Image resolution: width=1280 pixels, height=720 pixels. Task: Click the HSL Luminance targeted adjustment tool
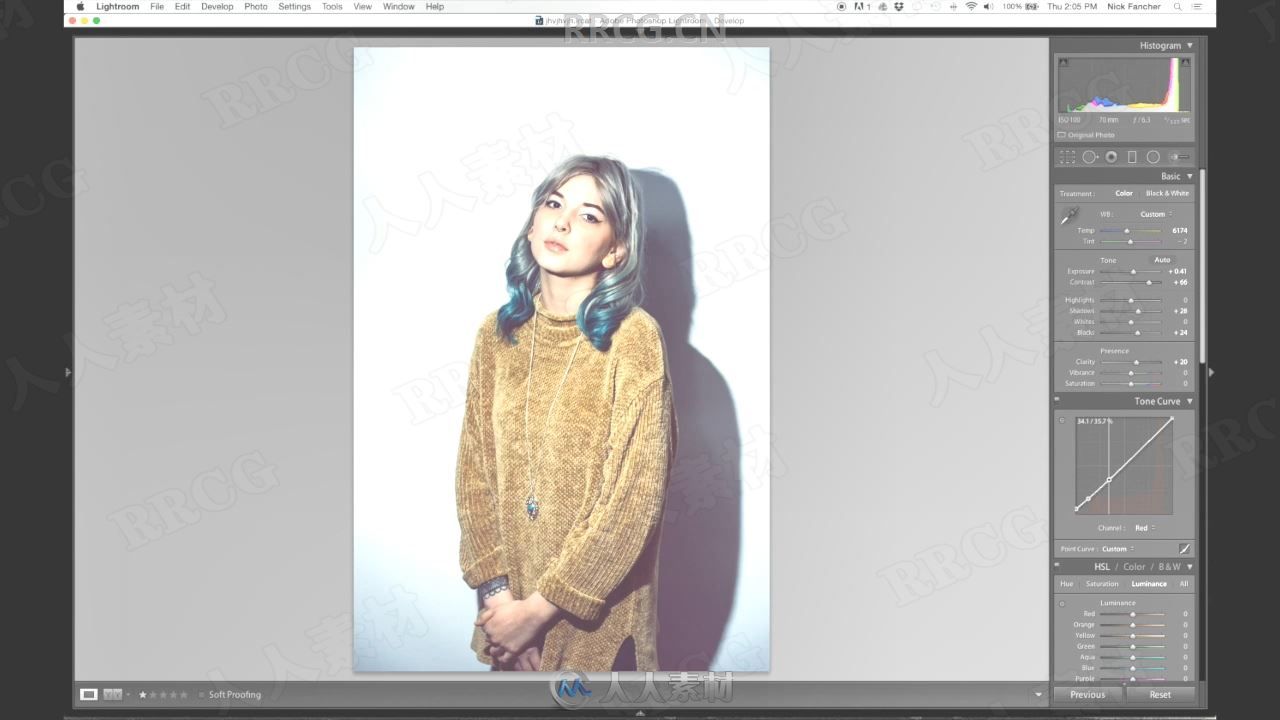pyautogui.click(x=1062, y=604)
